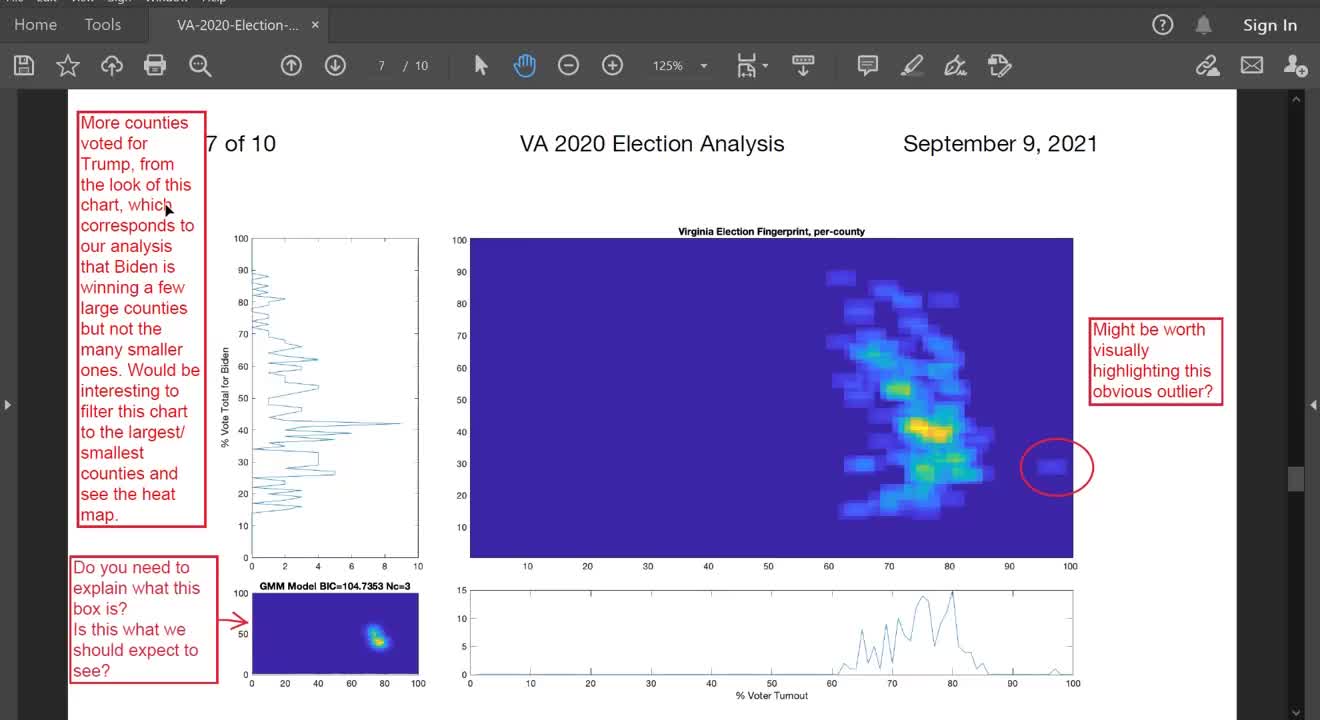1320x720 pixels.
Task: Click the scrollbar up arrow
Action: pyautogui.click(x=1296, y=99)
